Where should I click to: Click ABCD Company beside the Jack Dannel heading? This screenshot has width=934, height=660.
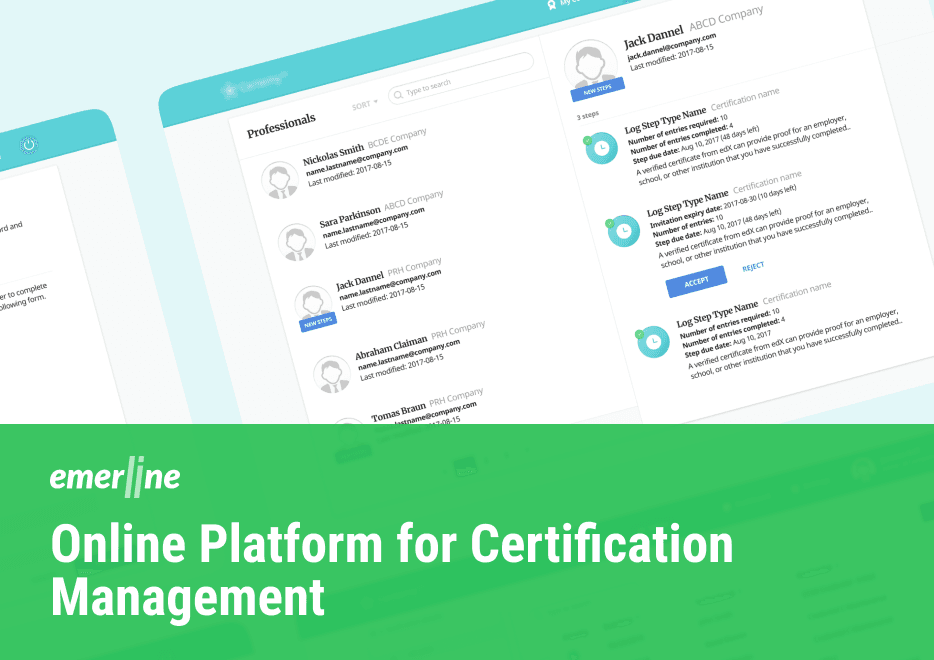point(726,18)
